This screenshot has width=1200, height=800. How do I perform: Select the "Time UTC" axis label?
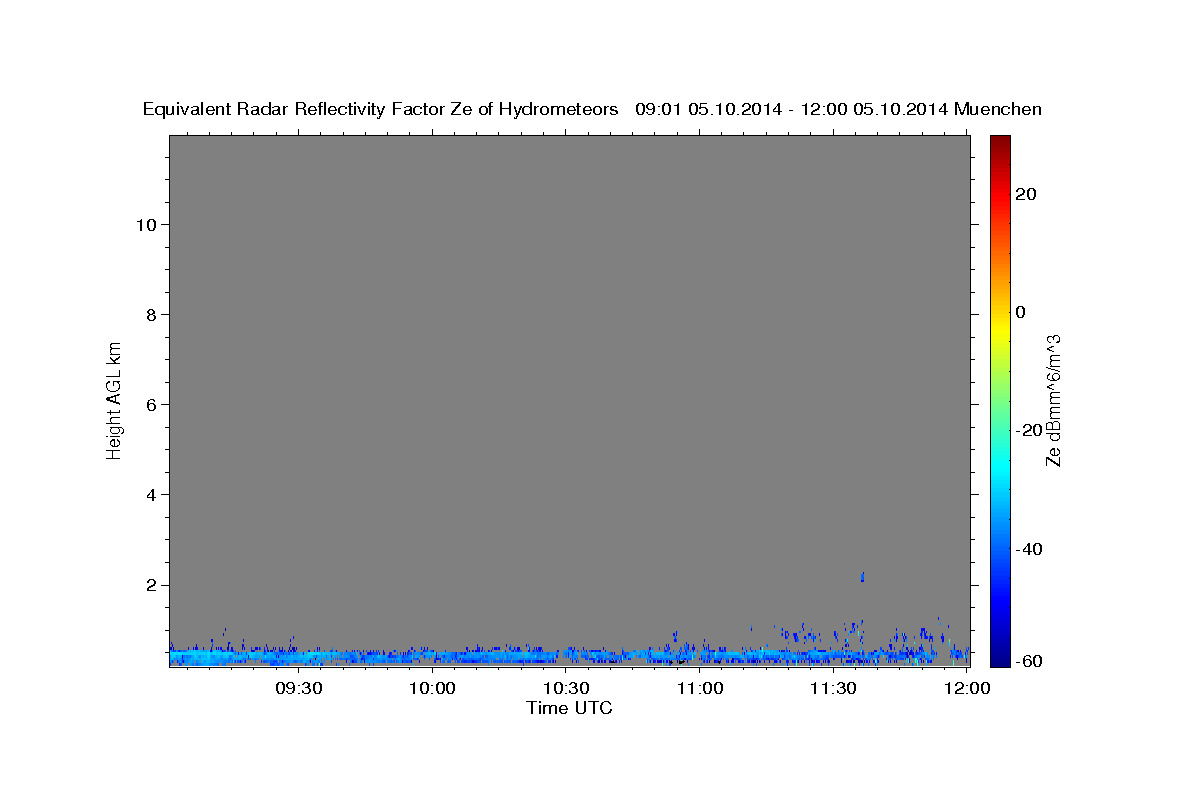[569, 708]
